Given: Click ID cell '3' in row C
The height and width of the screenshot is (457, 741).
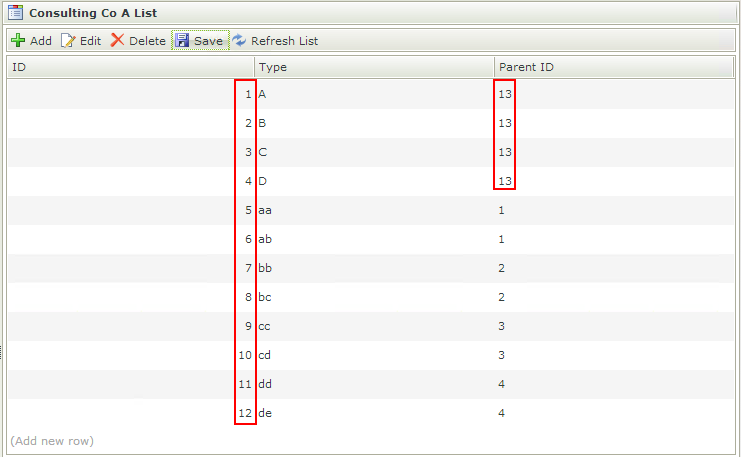Looking at the screenshot, I should (x=248, y=152).
